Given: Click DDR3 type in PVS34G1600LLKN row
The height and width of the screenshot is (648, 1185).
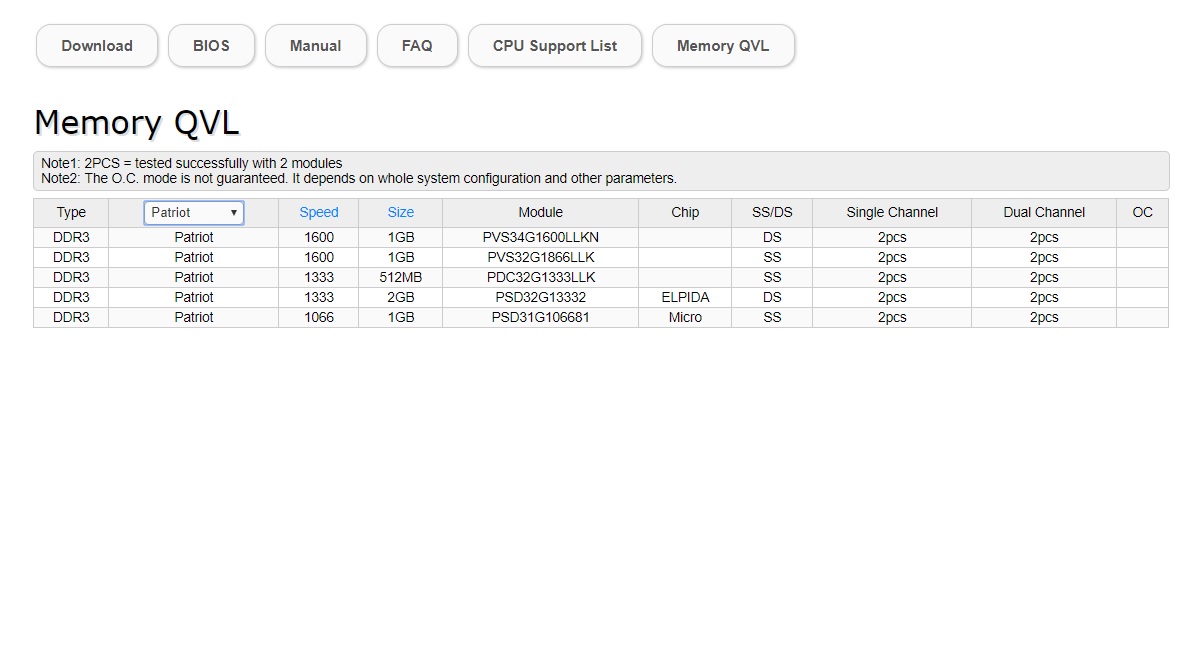Looking at the screenshot, I should (x=71, y=237).
